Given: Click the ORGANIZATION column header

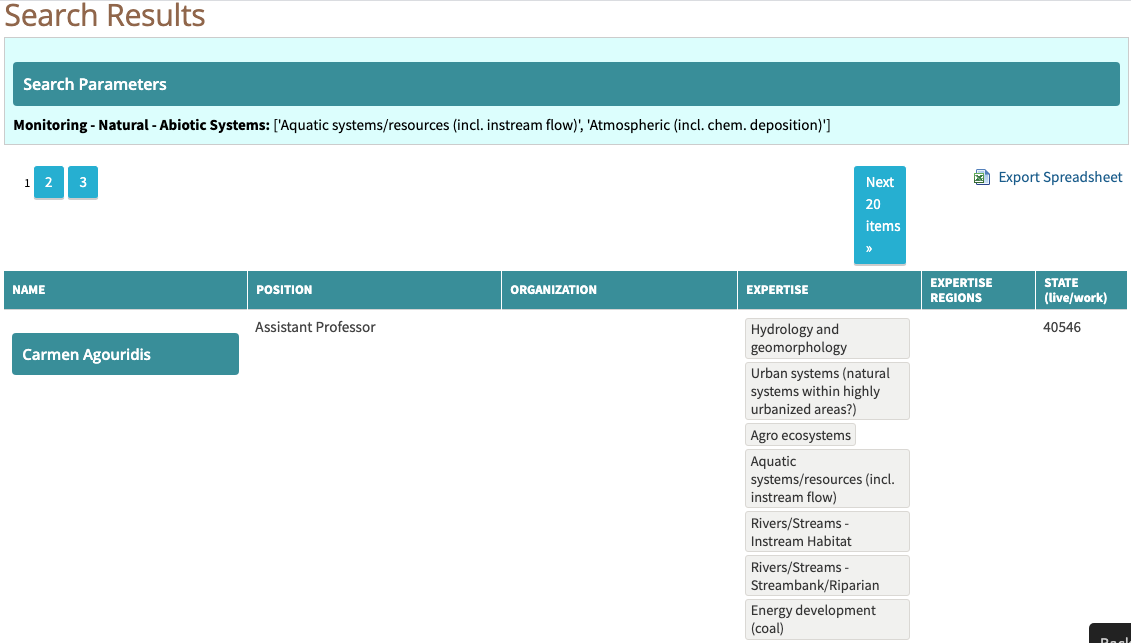Looking at the screenshot, I should coord(553,290).
